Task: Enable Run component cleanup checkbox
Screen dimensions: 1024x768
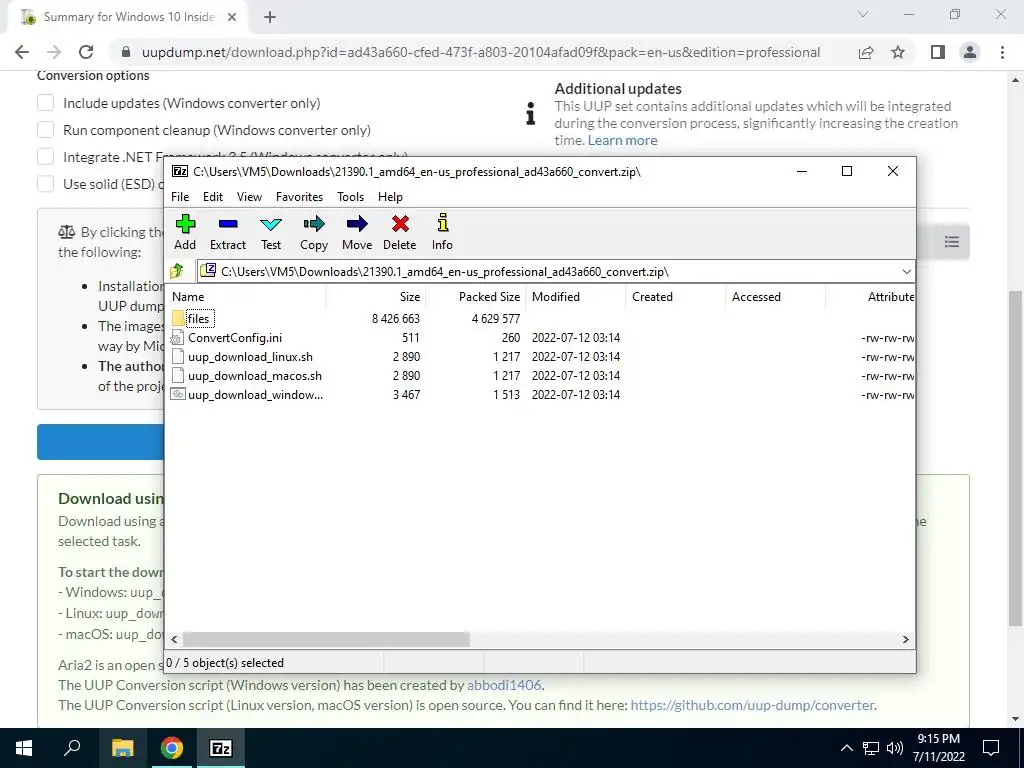Action: point(46,130)
